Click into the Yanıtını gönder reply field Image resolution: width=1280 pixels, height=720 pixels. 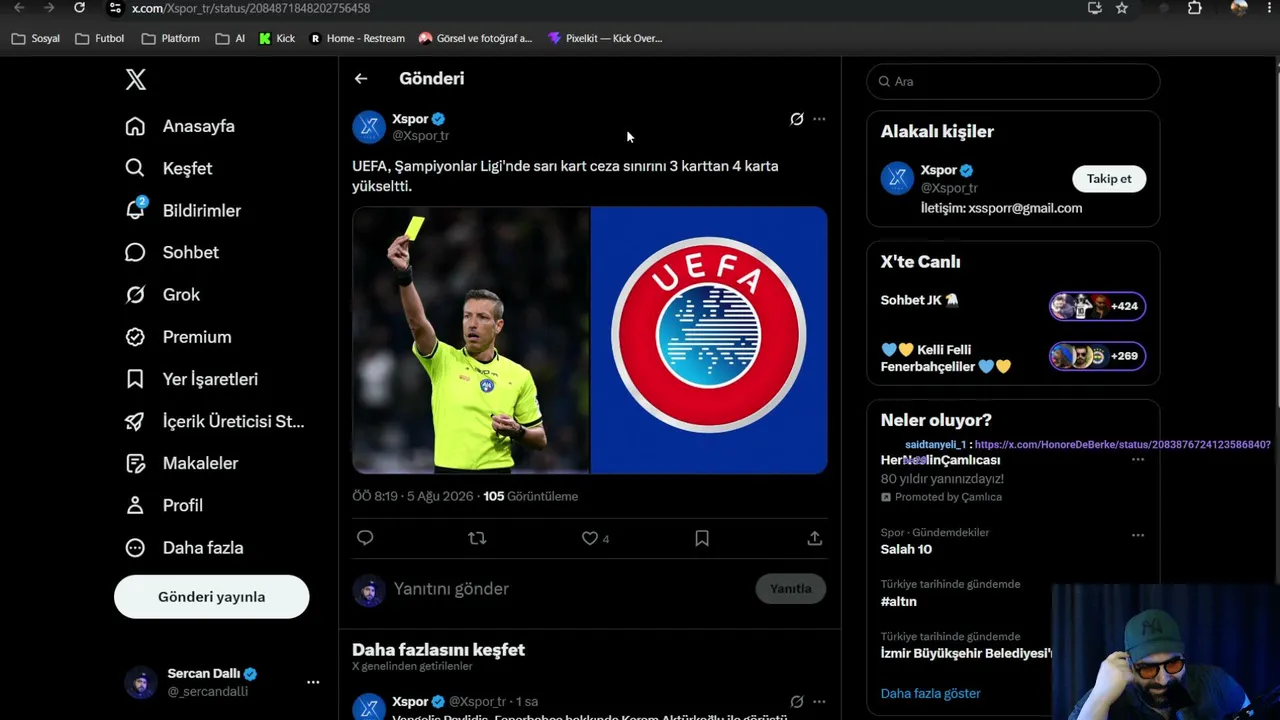click(x=570, y=589)
